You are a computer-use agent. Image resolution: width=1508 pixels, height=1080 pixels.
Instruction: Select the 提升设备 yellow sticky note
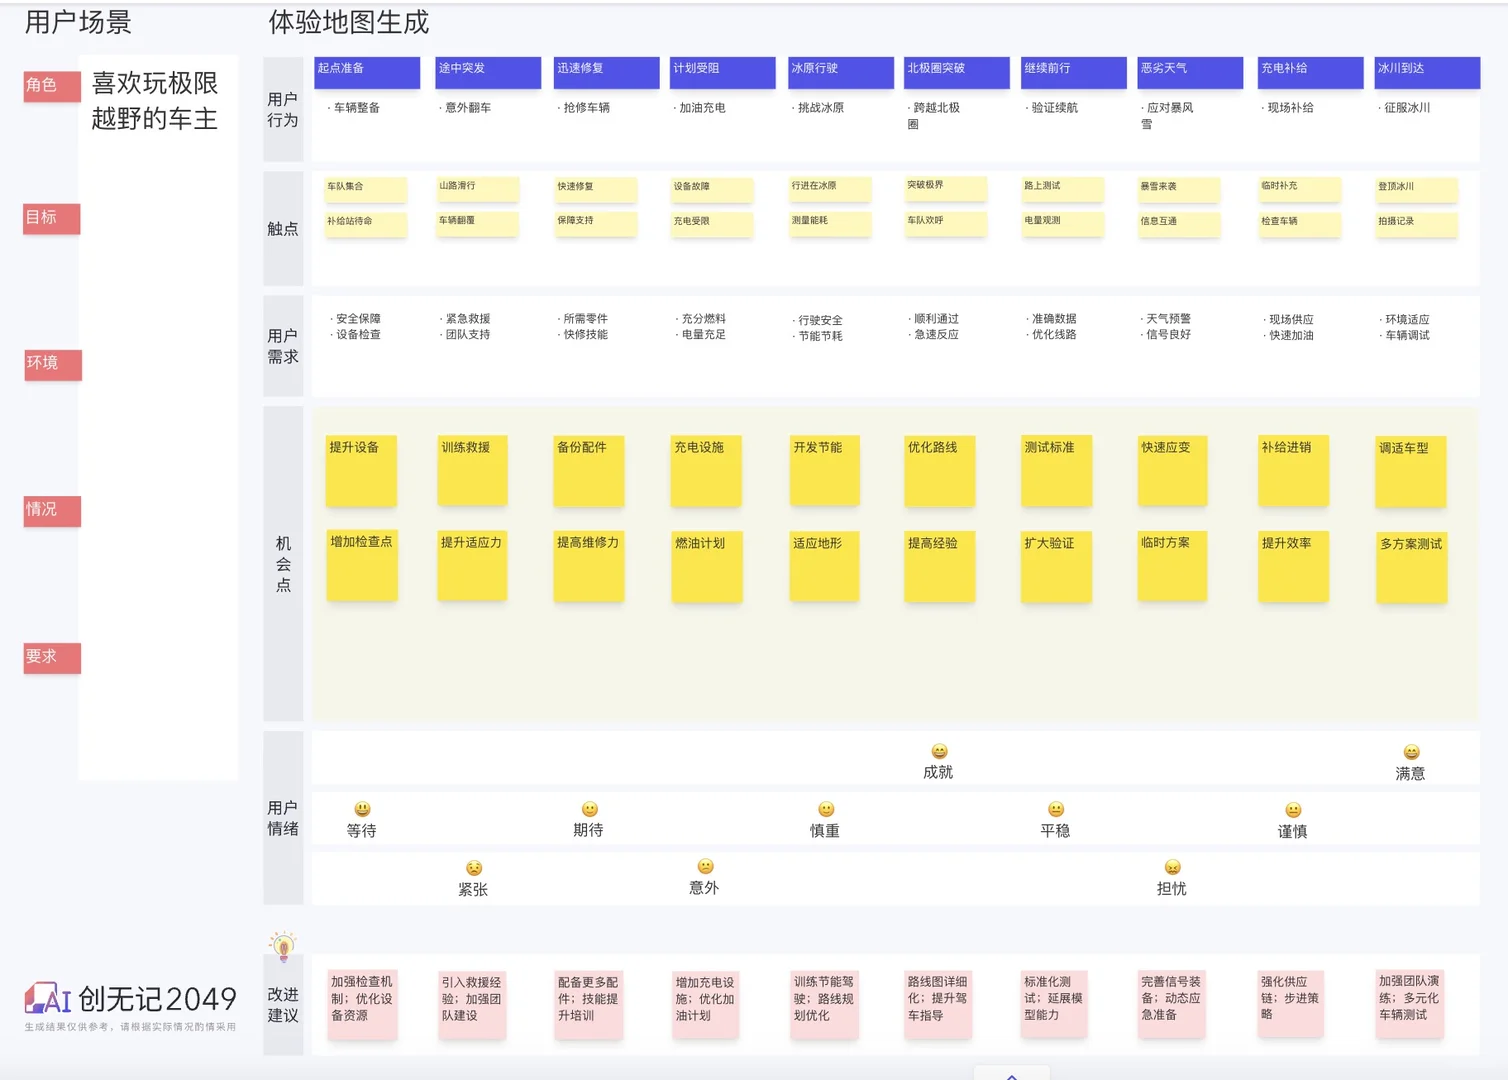tap(362, 470)
